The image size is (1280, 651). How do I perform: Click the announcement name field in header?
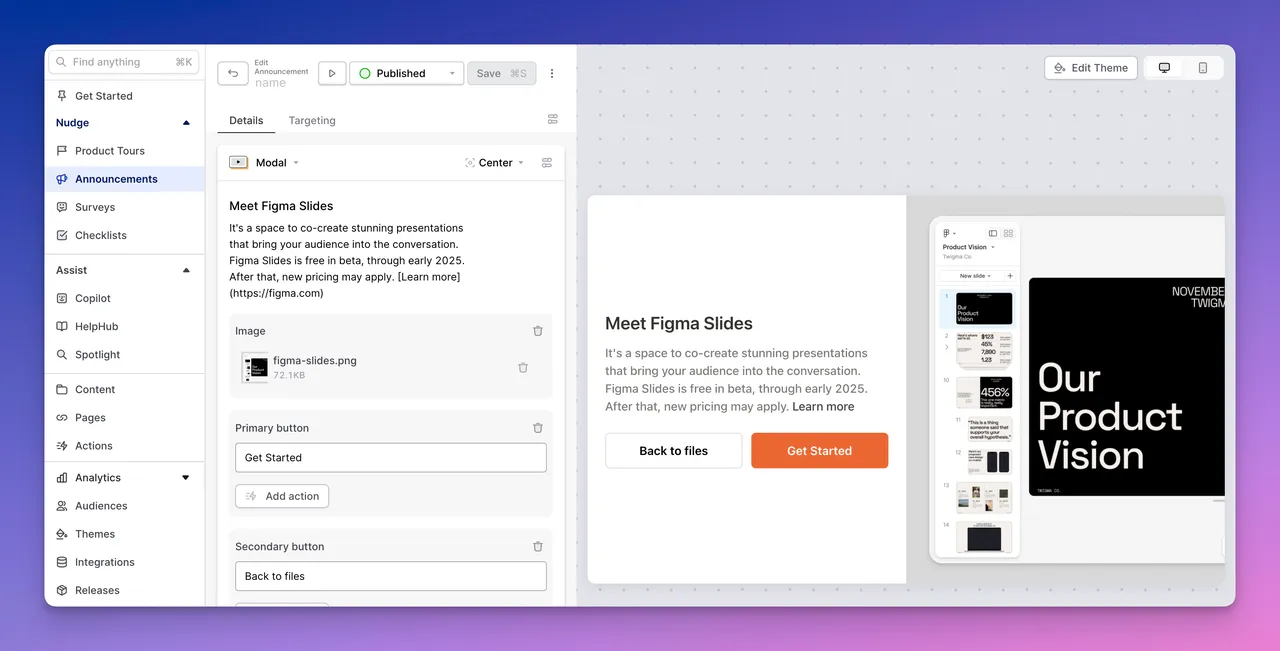coord(270,83)
